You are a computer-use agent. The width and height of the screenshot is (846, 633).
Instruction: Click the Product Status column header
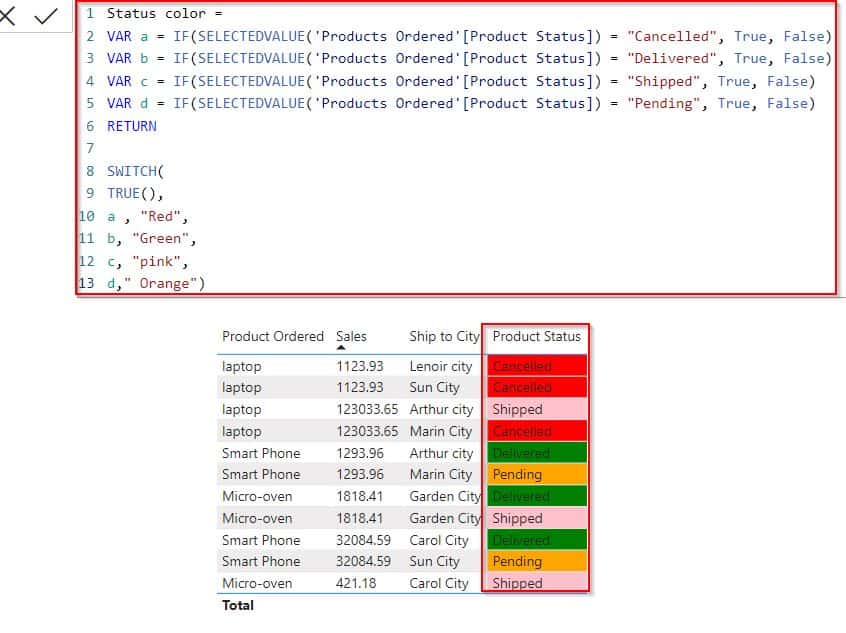tap(536, 336)
